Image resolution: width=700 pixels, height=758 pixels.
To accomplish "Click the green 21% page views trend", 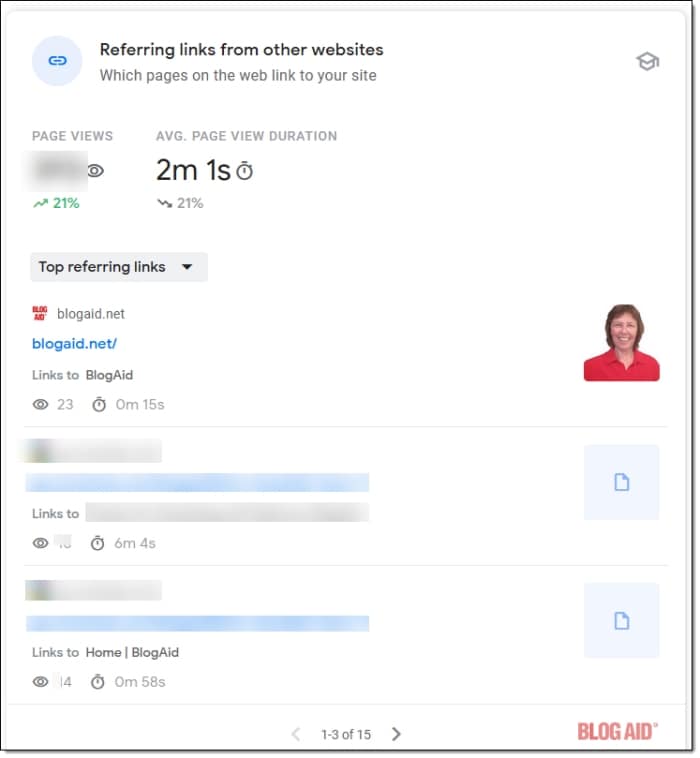I will pos(56,203).
